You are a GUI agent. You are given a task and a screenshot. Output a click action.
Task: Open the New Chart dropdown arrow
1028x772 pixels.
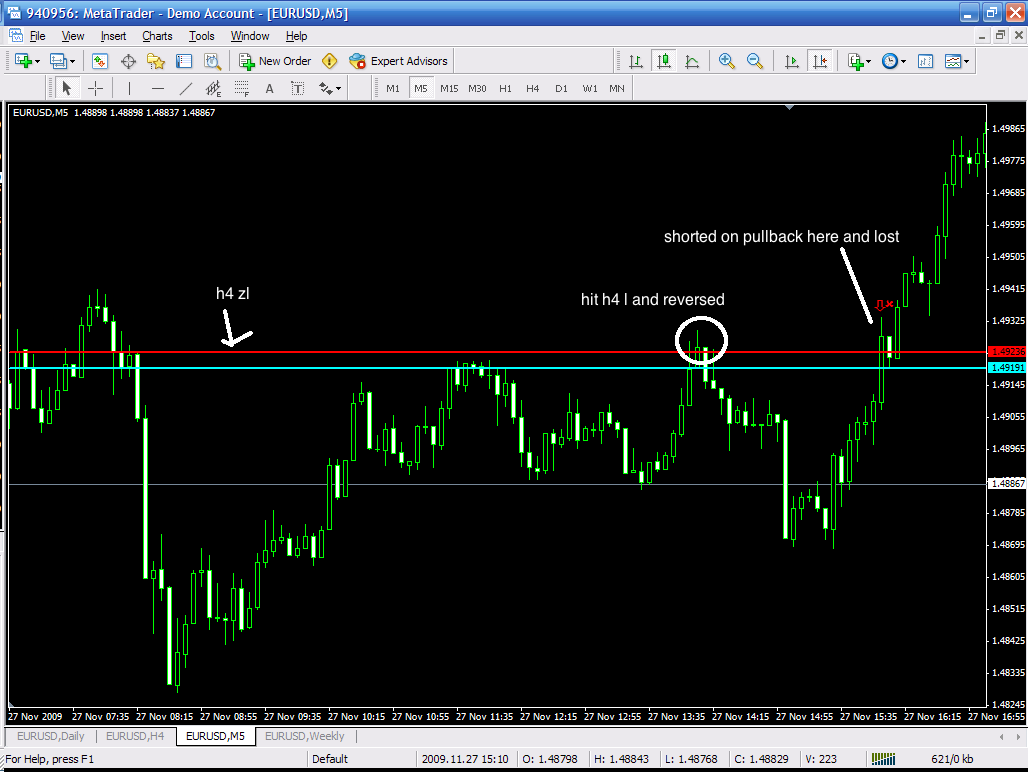click(x=37, y=62)
